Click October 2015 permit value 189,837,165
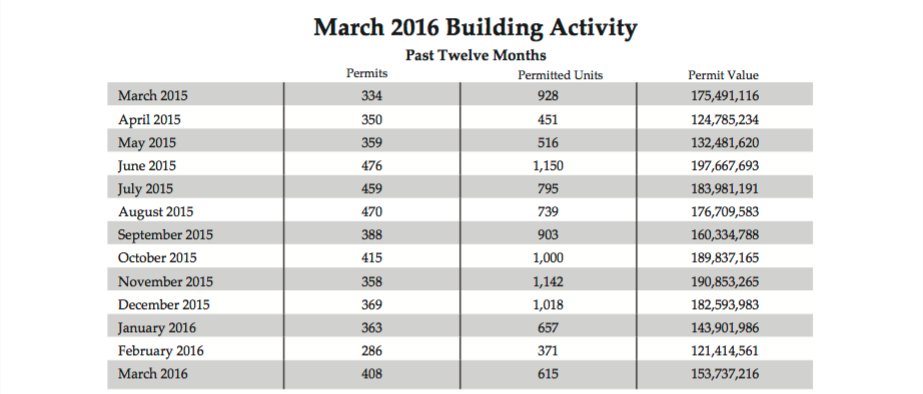 tap(725, 258)
